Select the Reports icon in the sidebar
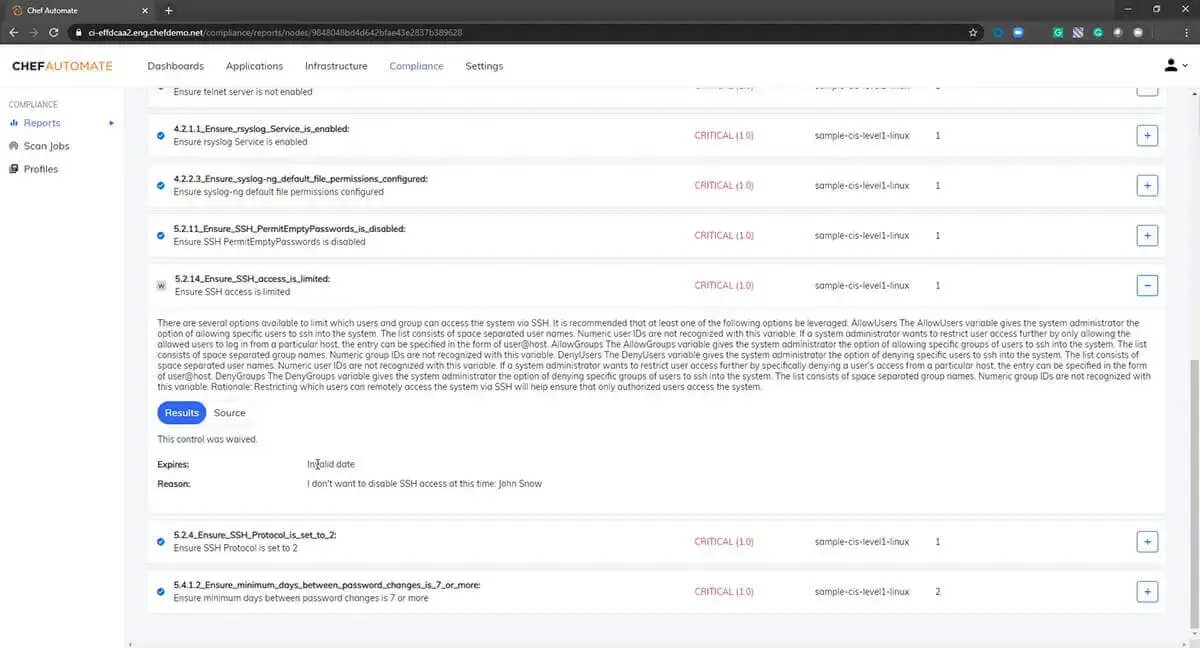This screenshot has width=1200, height=648. click(x=15, y=123)
